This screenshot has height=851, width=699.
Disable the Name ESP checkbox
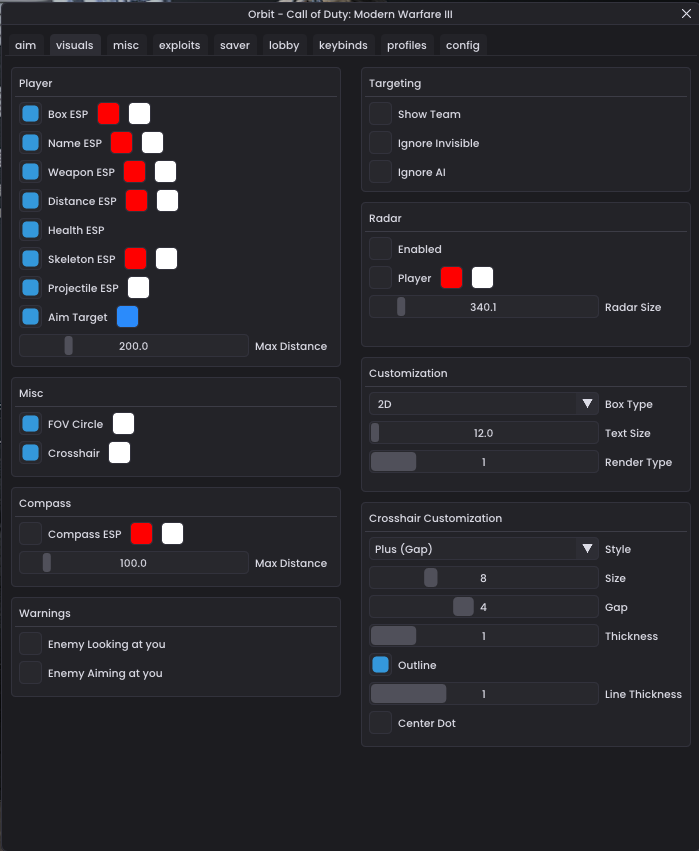point(30,143)
